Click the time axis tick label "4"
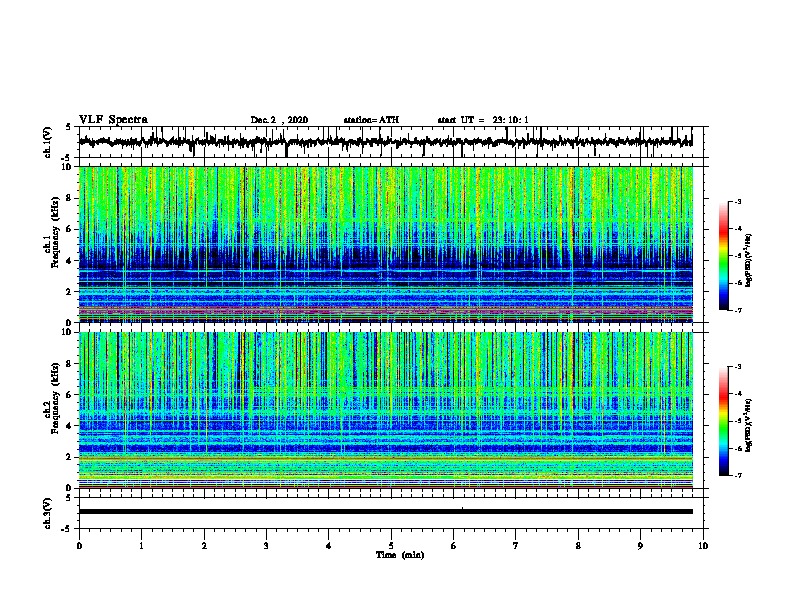Image resolution: width=792 pixels, height=612 pixels. pos(329,545)
